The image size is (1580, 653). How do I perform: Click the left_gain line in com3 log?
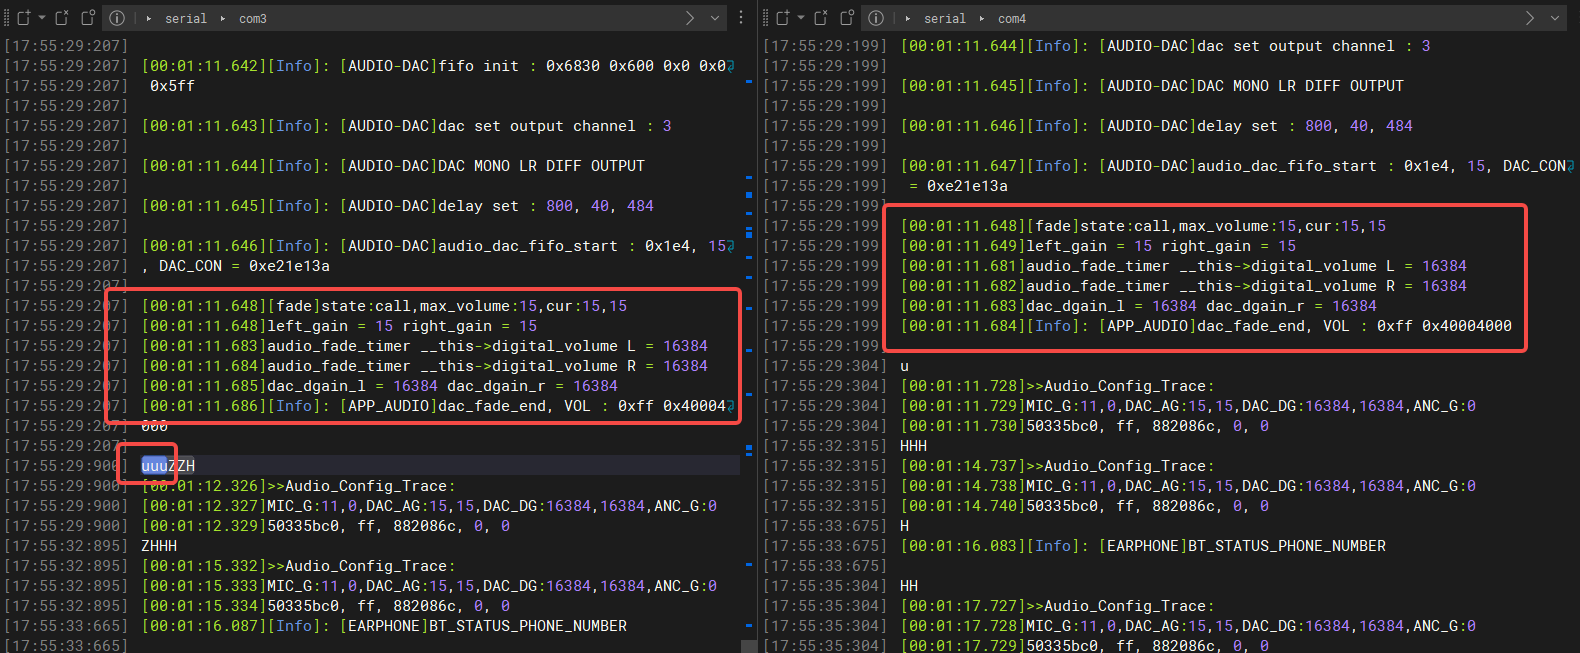(340, 326)
